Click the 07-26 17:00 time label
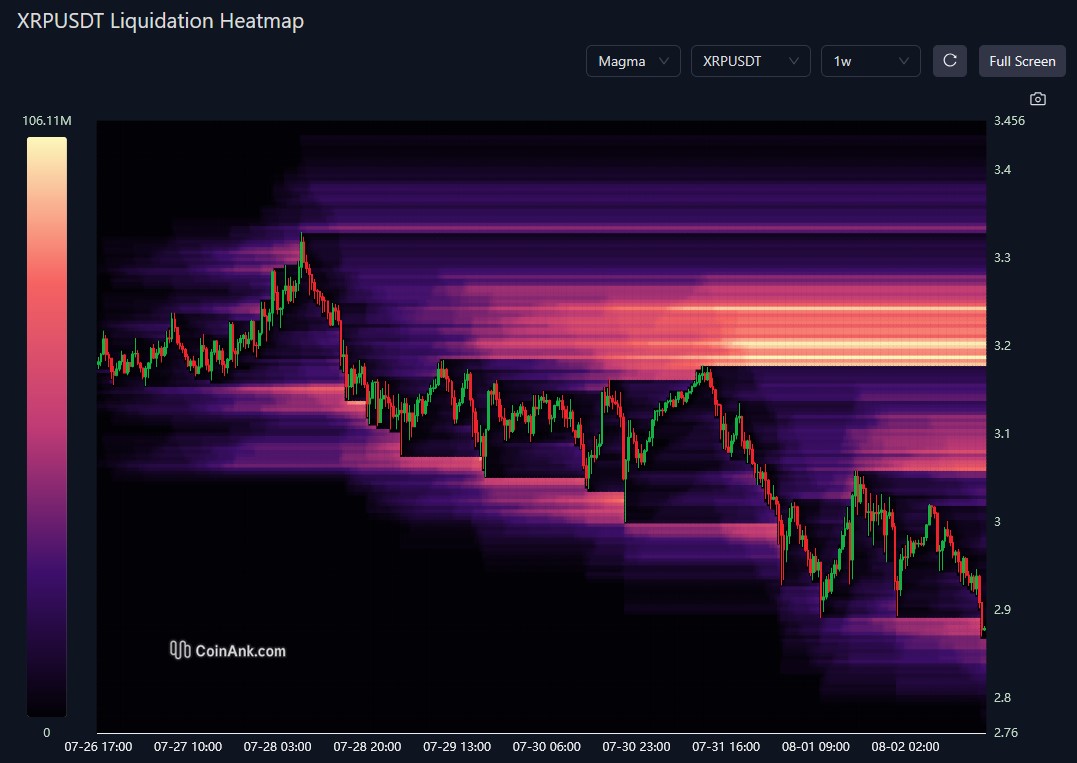This screenshot has height=763, width=1077. tap(98, 747)
